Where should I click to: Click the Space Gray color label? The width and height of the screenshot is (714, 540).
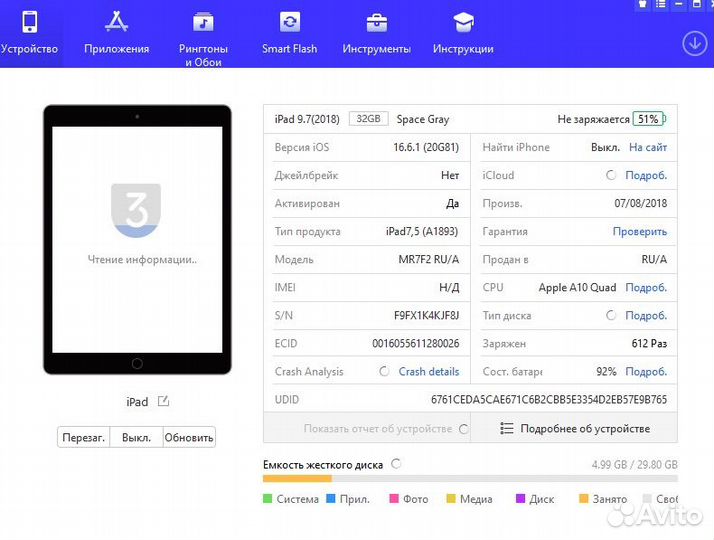(x=423, y=119)
